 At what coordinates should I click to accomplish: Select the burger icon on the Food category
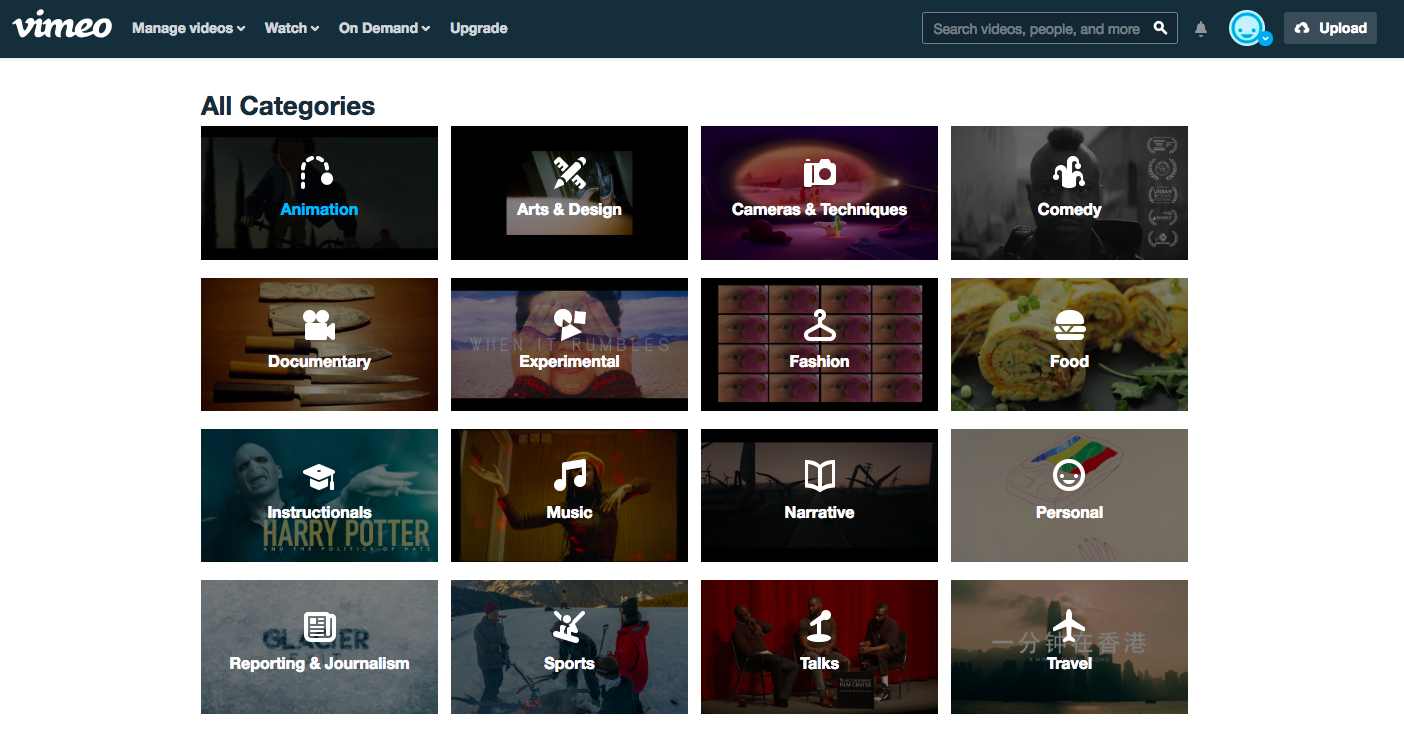point(1069,324)
